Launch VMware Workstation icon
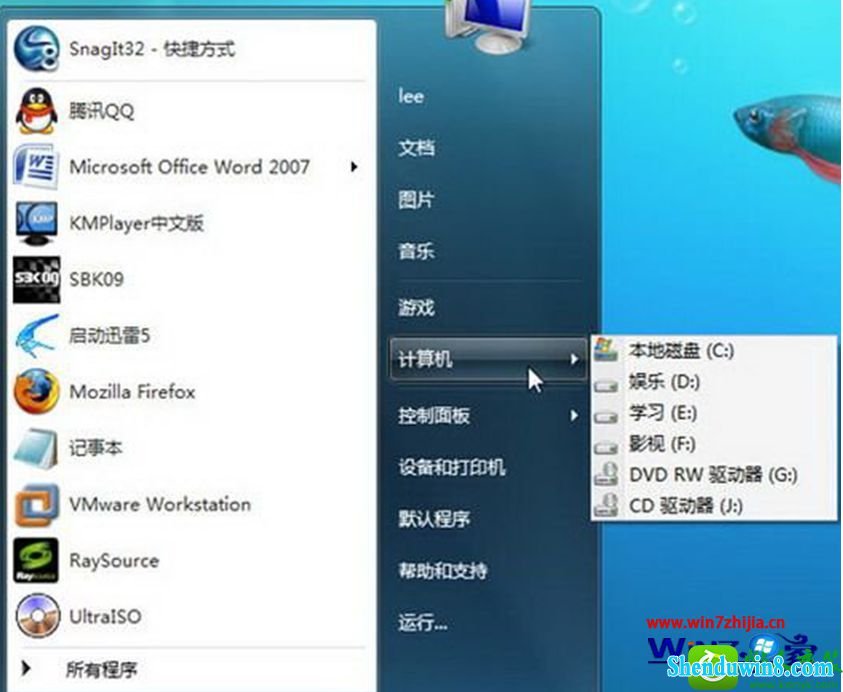This screenshot has width=843, height=692. 37,504
